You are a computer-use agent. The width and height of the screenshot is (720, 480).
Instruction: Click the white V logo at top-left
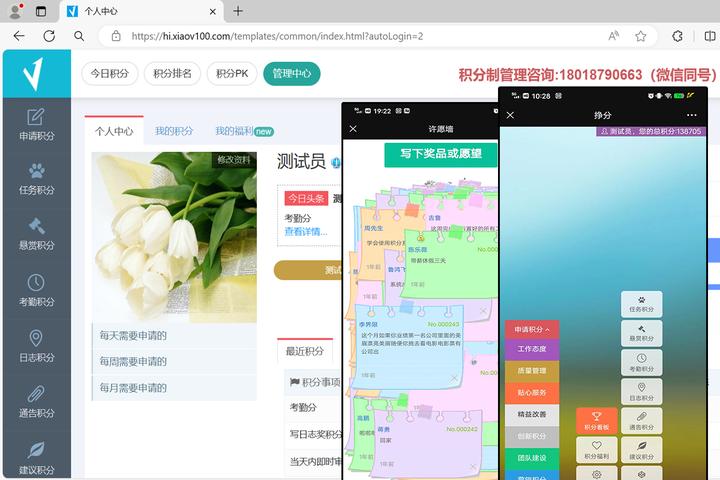(x=34, y=73)
